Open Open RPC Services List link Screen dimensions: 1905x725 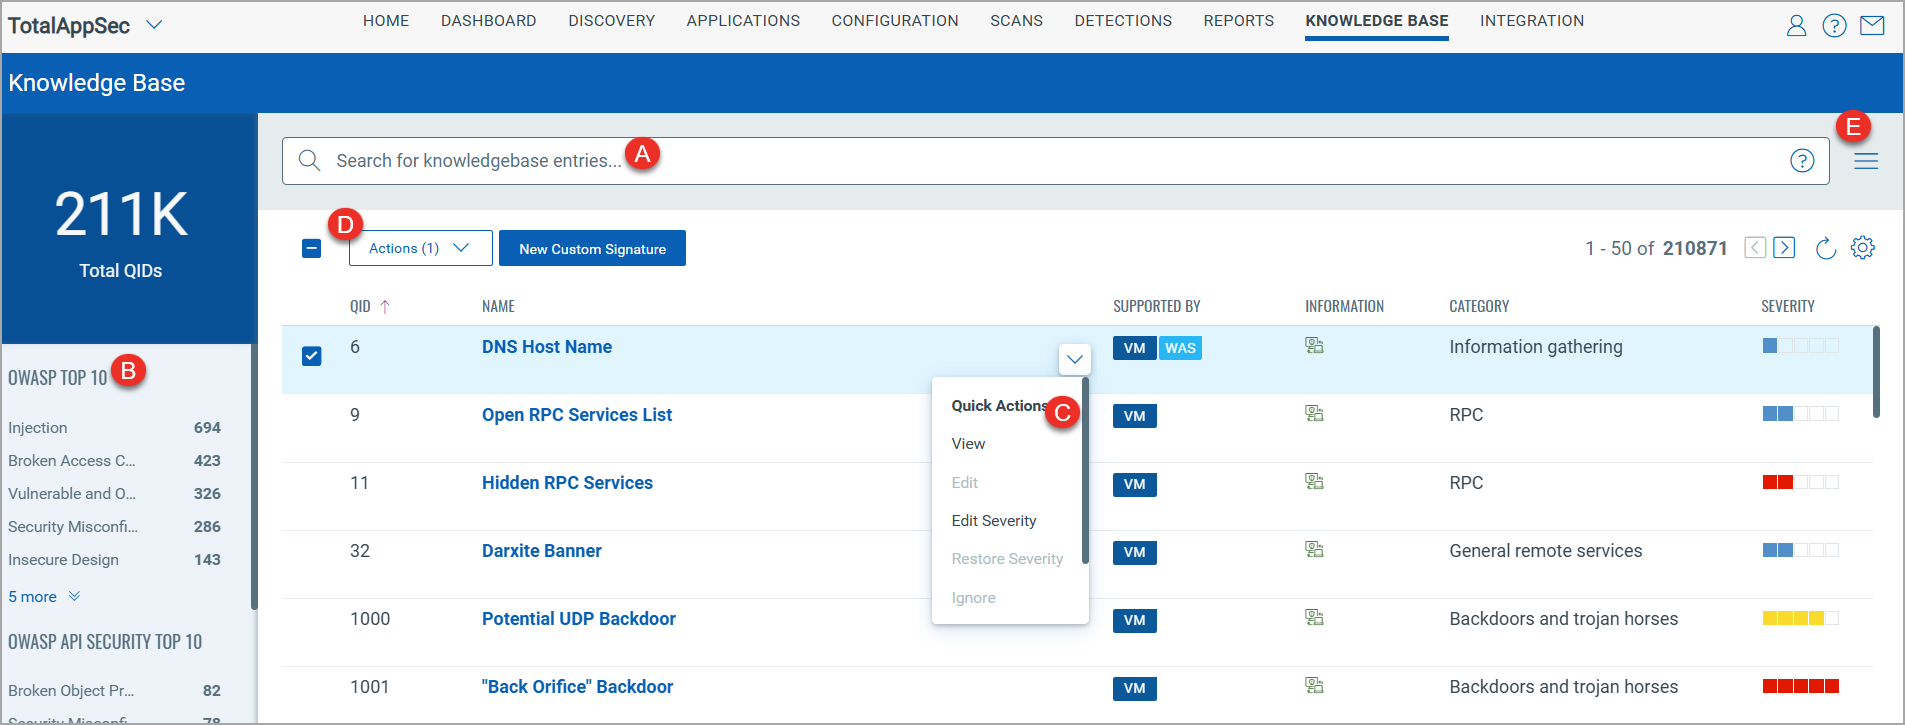[577, 415]
